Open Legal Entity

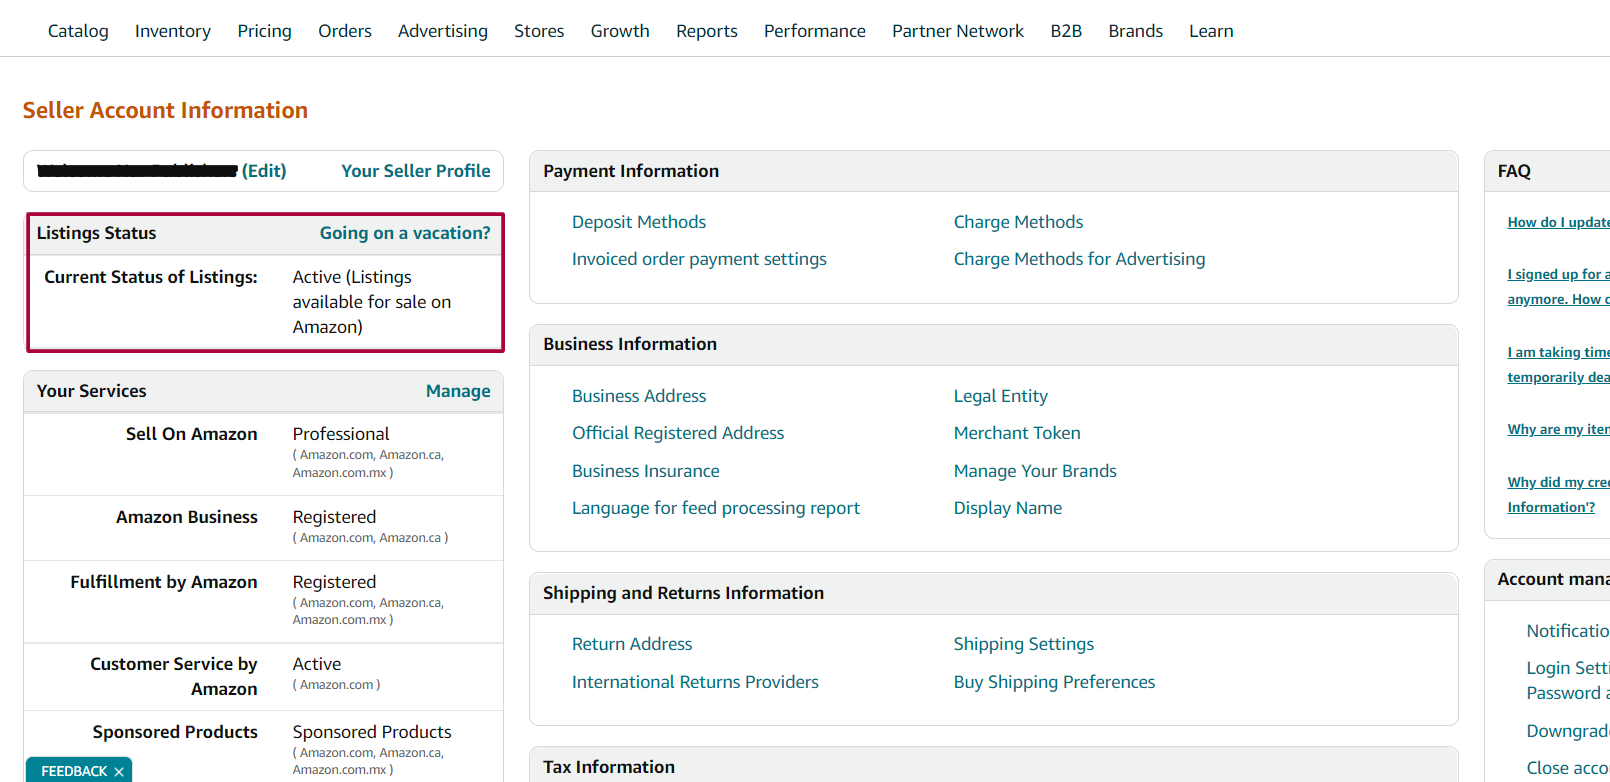[x=1001, y=396]
